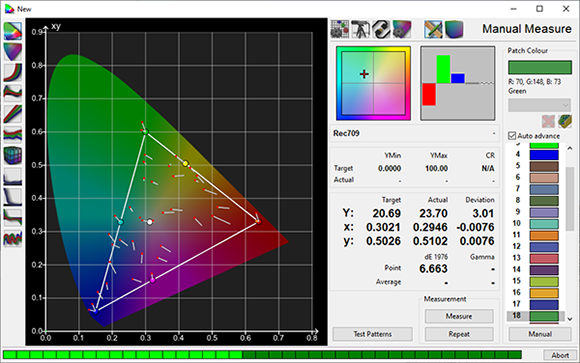Screen dimensions: 580x363
Task: Select amber patch swatch number 16
Action: click(544, 293)
